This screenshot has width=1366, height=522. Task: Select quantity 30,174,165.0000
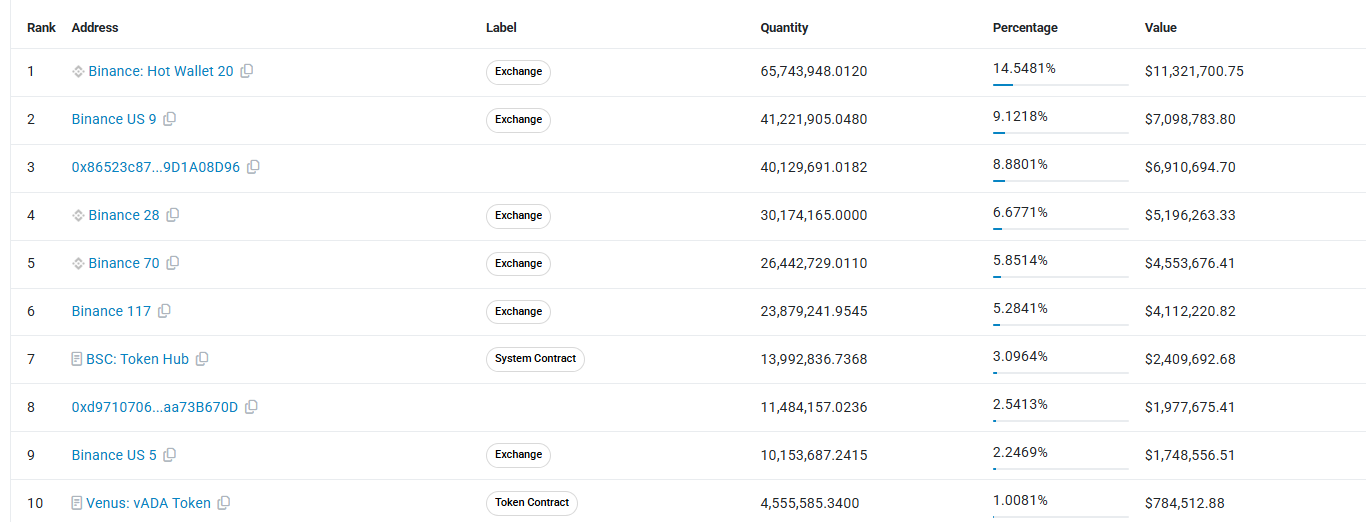click(814, 215)
